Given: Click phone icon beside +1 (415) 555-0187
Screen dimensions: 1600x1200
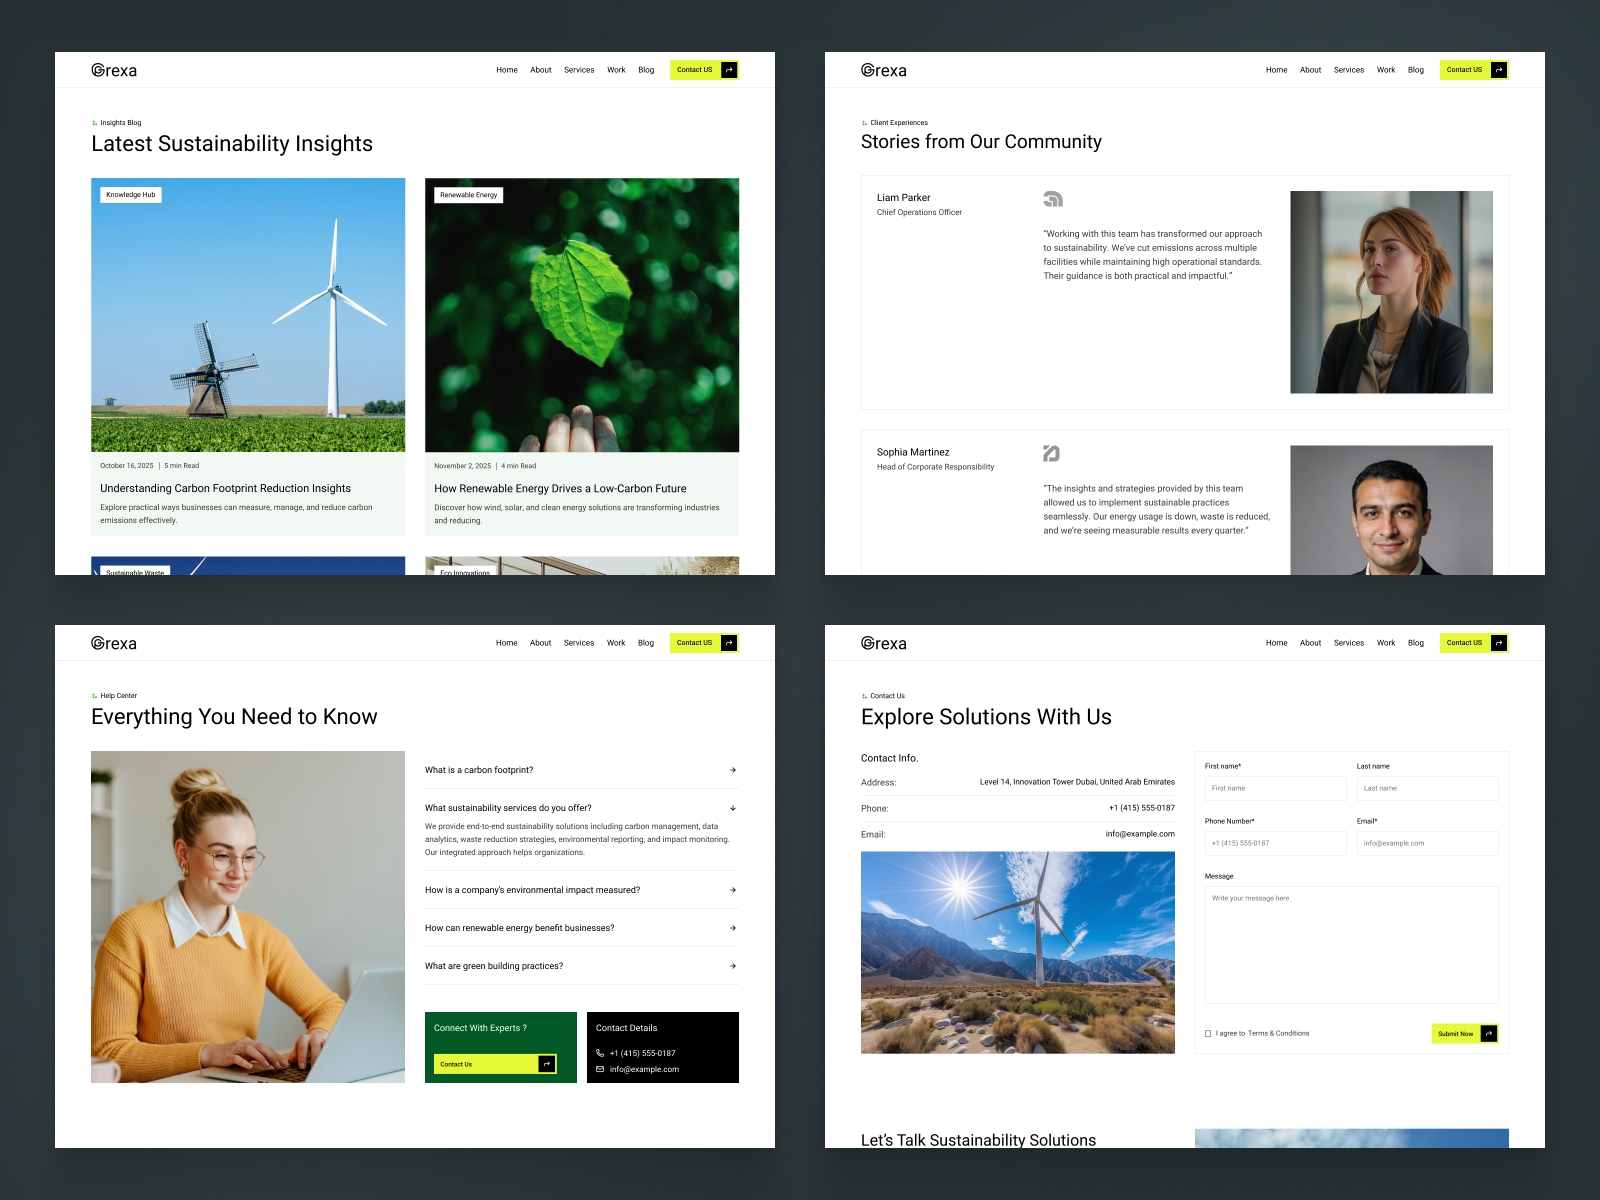Looking at the screenshot, I should tap(600, 1053).
